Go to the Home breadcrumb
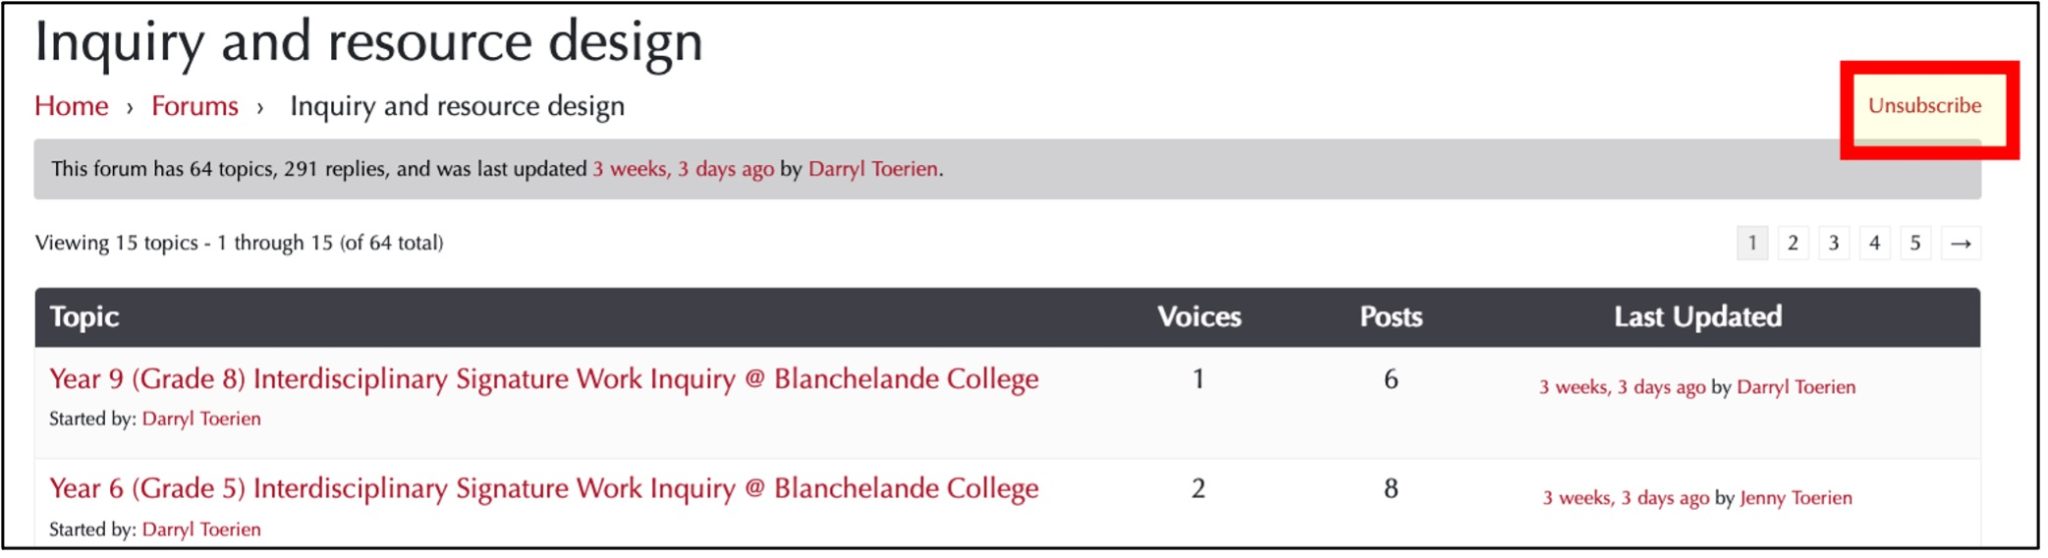 (x=71, y=106)
